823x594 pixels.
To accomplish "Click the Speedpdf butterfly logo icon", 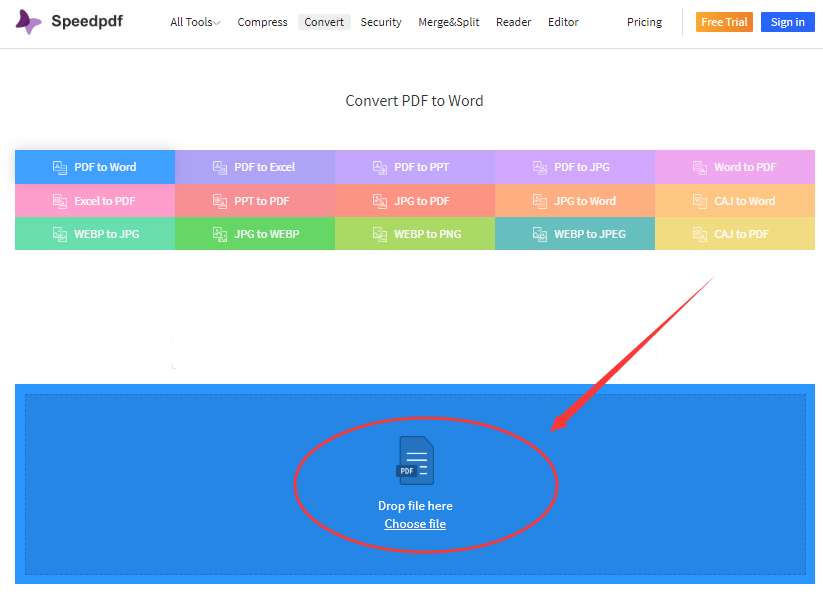I will [28, 22].
